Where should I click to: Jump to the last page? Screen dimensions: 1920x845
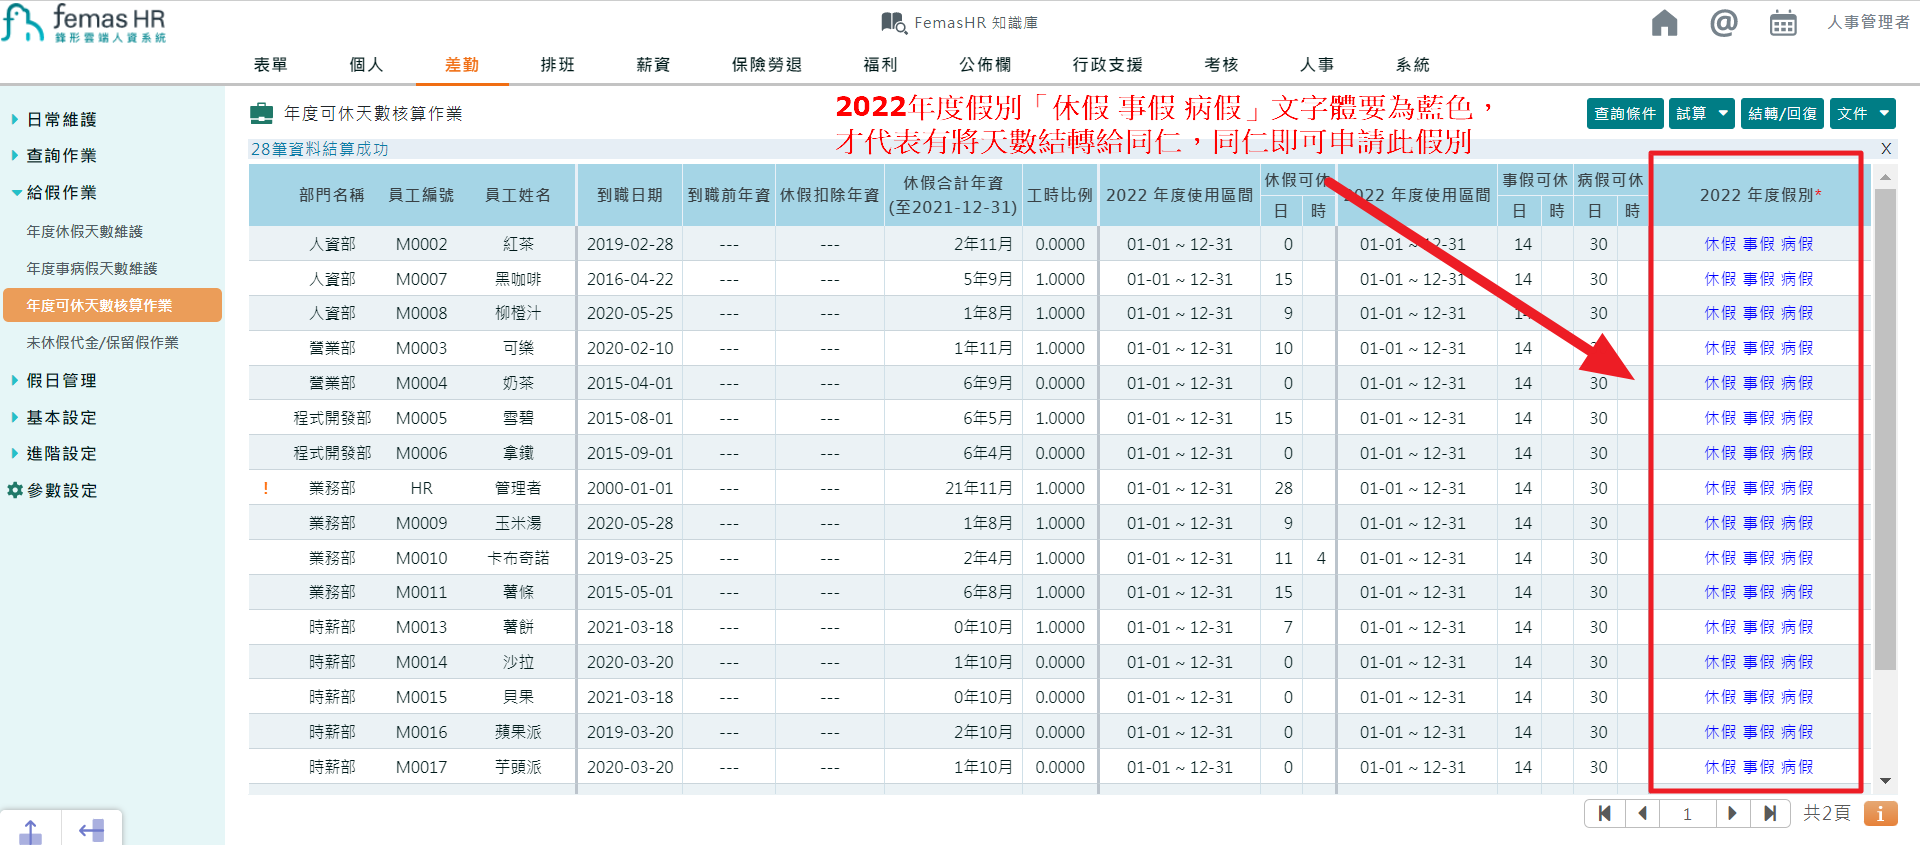click(1770, 813)
